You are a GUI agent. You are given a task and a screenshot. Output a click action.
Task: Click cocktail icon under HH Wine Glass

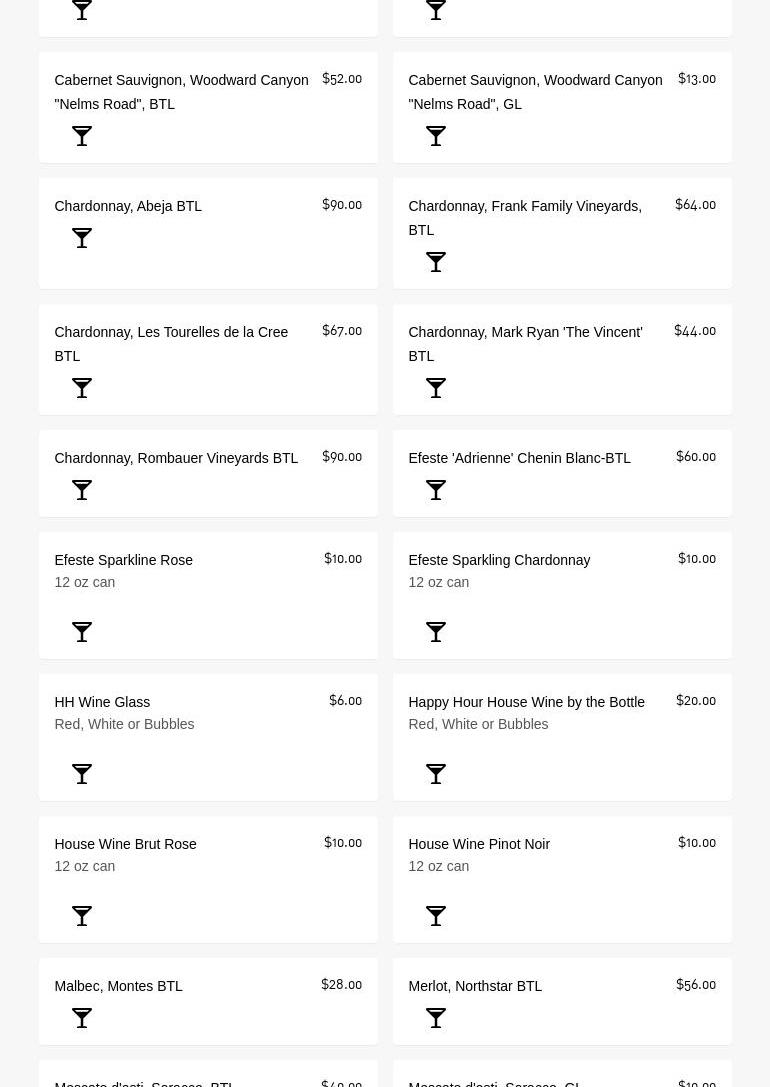[82, 774]
